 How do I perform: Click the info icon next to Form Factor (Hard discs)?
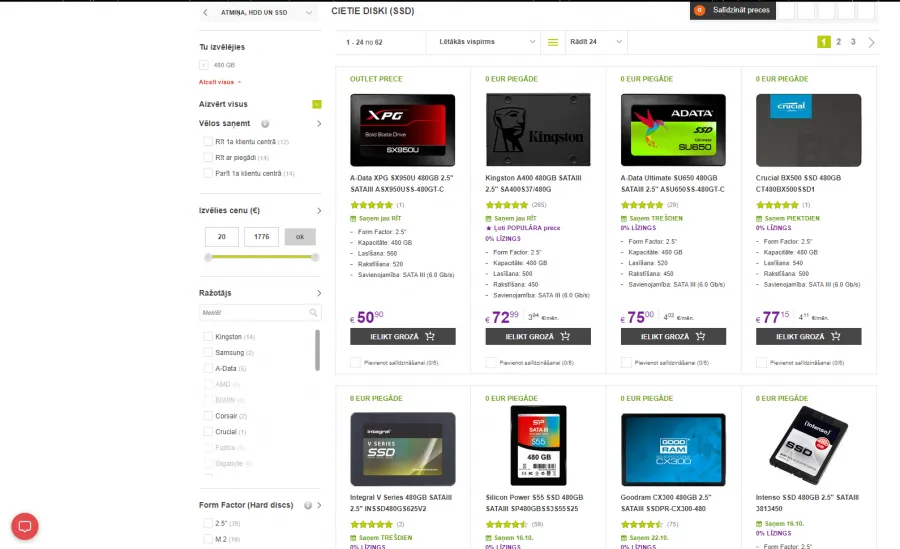tap(308, 505)
